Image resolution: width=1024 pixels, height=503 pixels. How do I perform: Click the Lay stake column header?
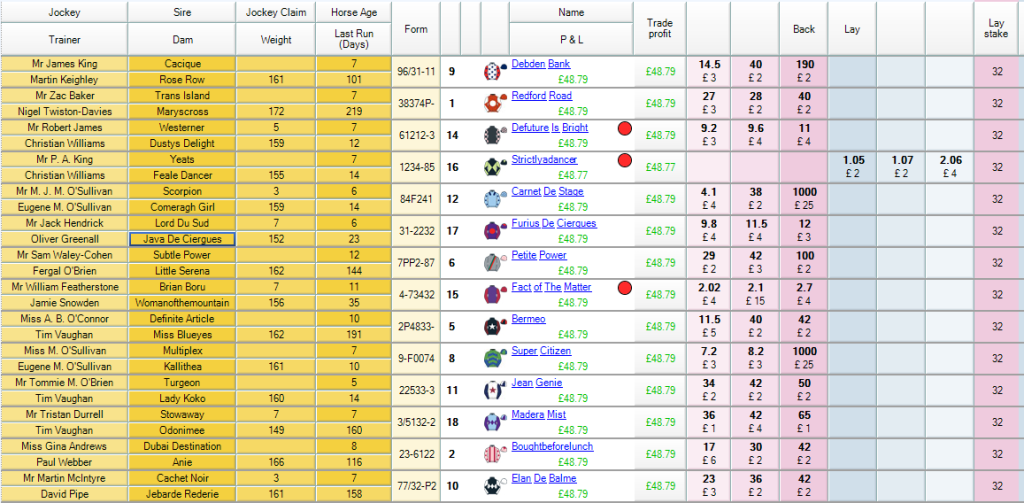(997, 29)
